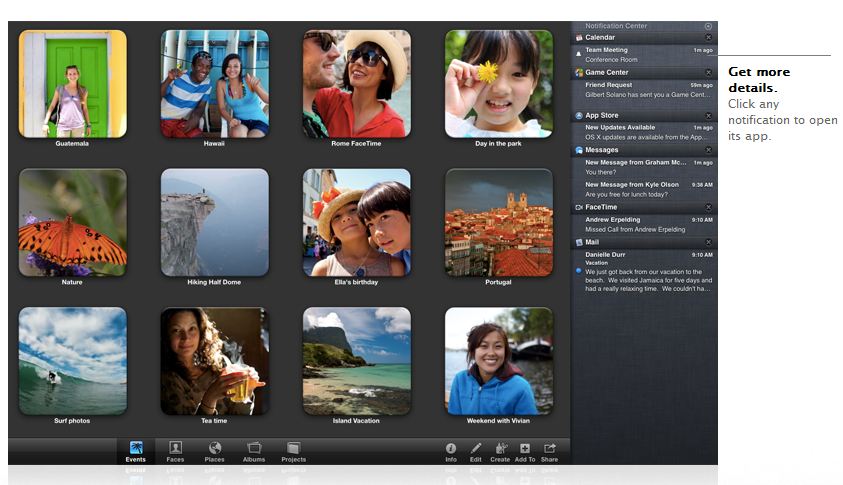Viewport: 843px width, 485px height.
Task: Select the Edit pencil tool
Action: click(476, 451)
